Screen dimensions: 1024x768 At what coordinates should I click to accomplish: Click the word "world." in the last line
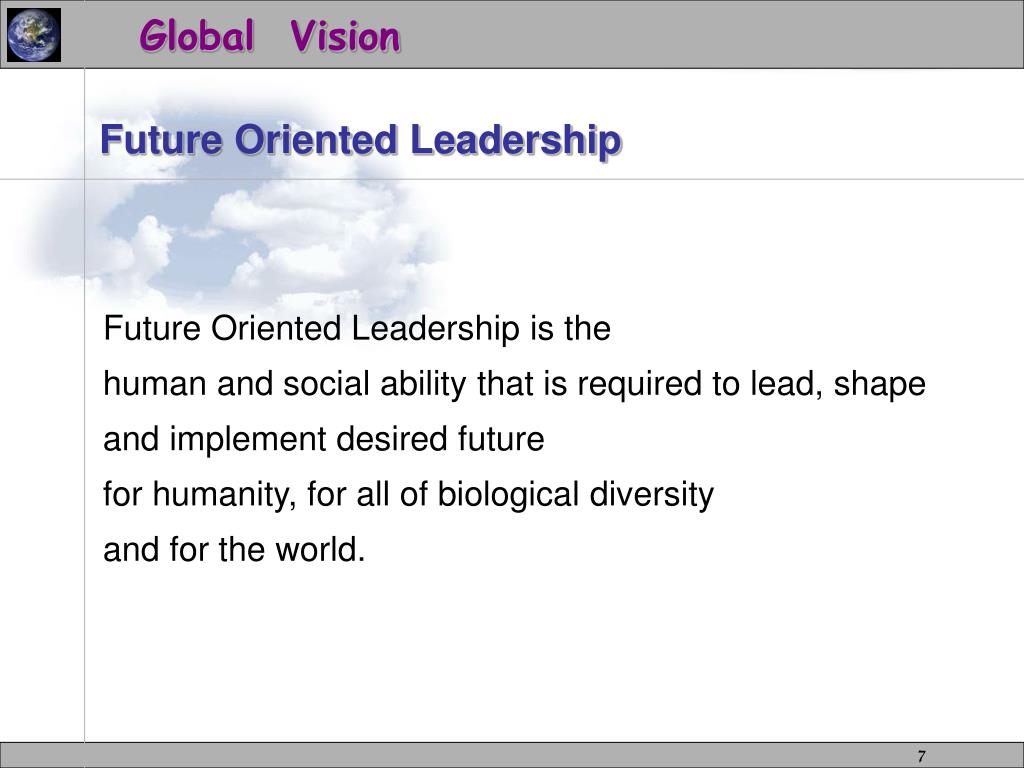pyautogui.click(x=320, y=549)
